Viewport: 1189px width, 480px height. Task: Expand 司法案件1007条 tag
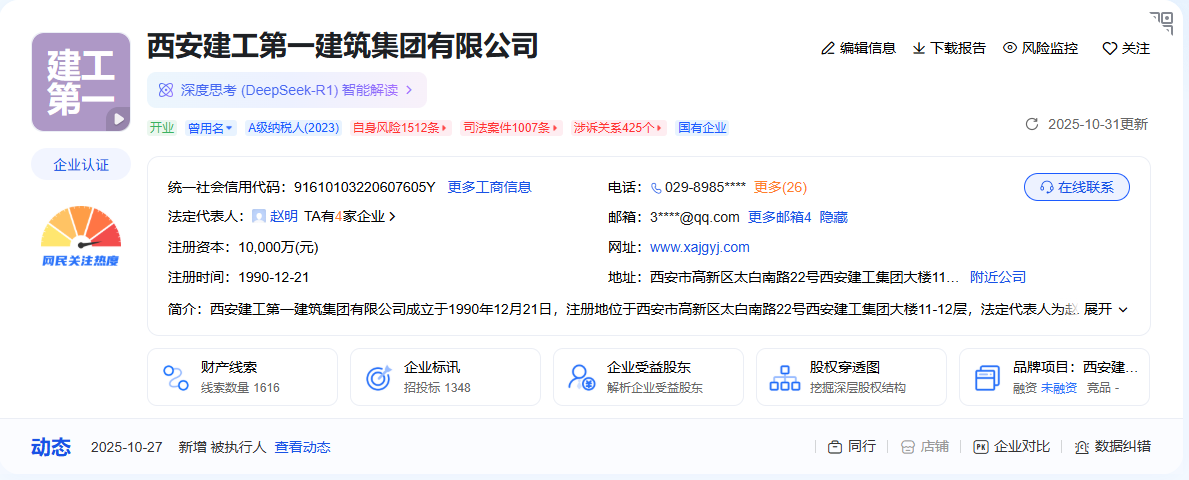pyautogui.click(x=512, y=128)
